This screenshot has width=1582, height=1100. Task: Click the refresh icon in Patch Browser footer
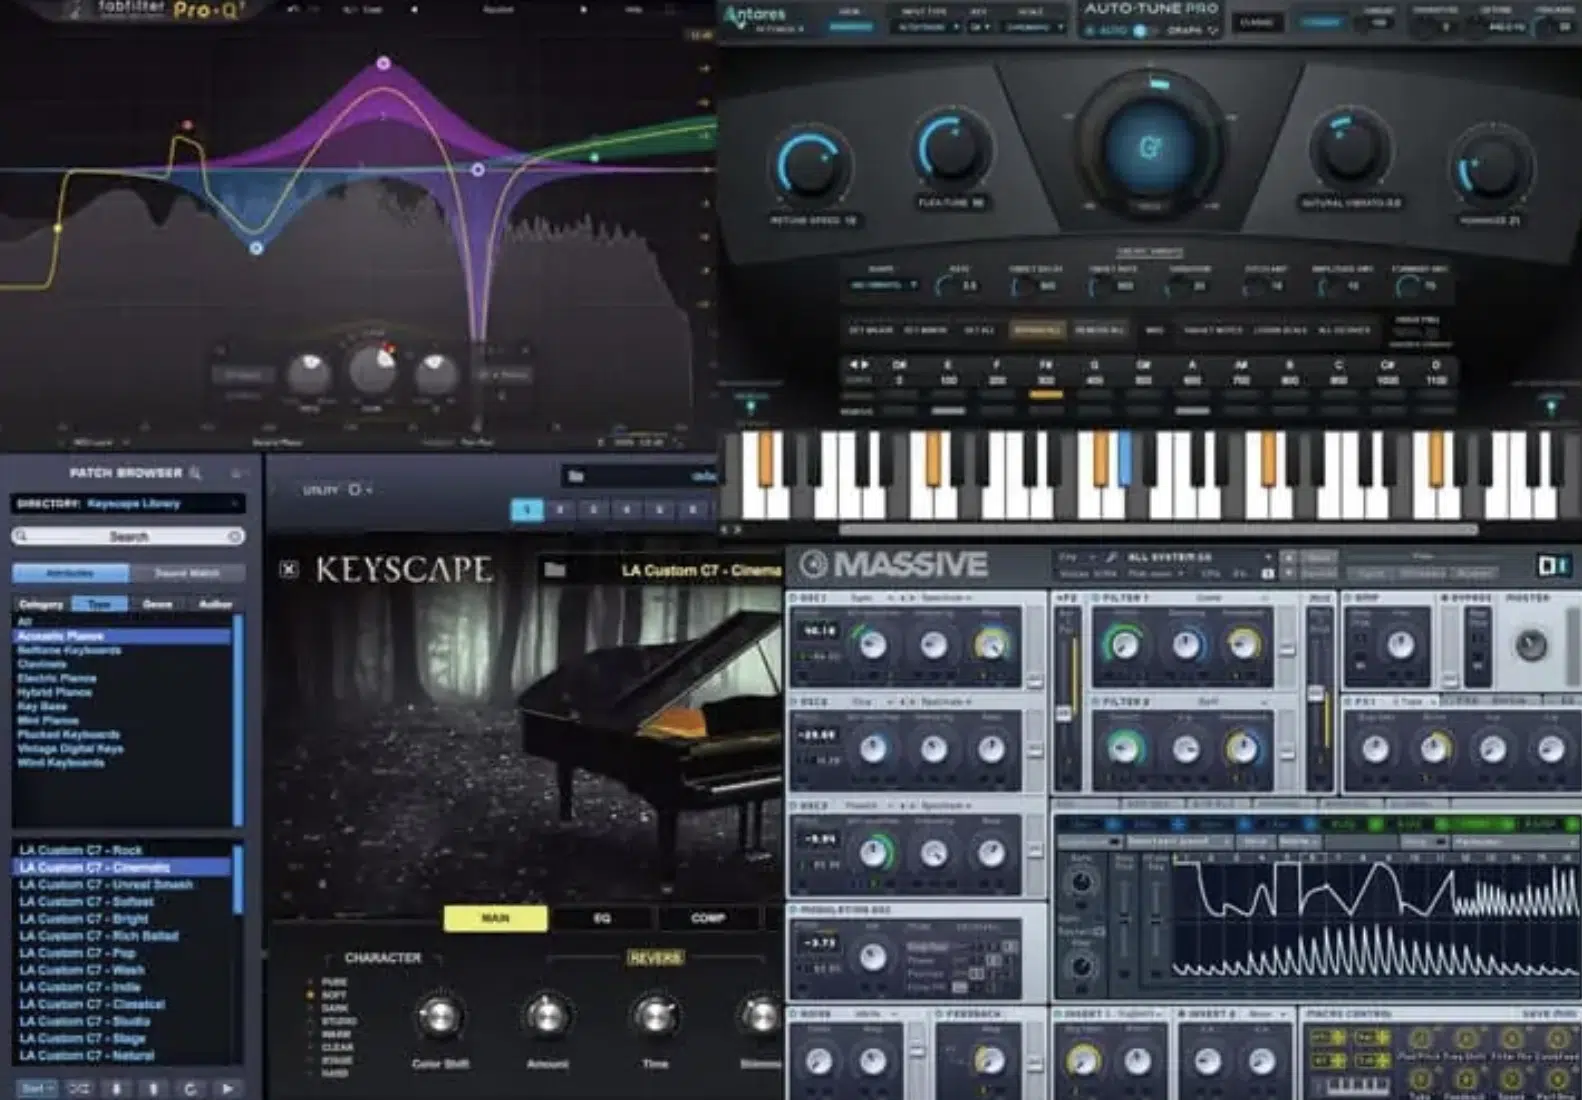[x=190, y=1088]
